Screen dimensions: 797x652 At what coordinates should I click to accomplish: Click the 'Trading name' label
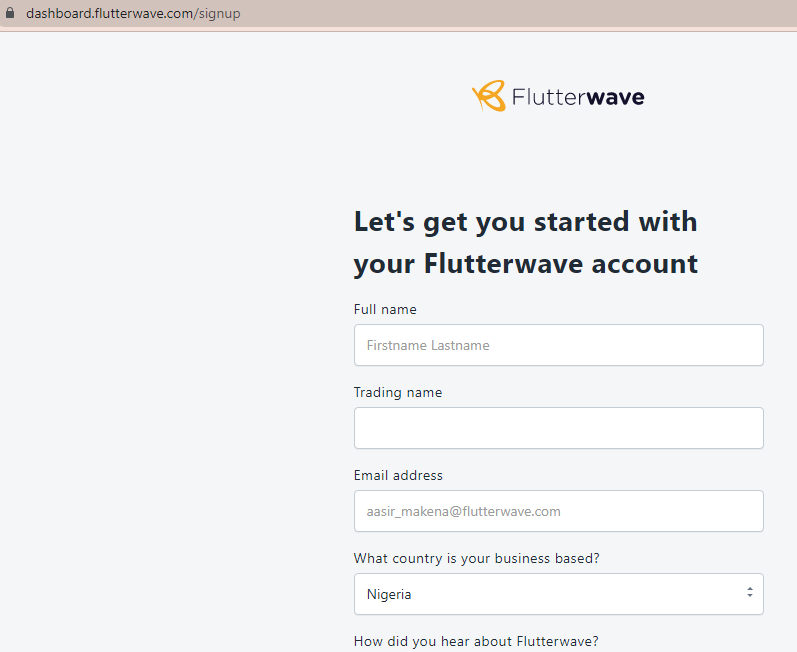click(398, 393)
